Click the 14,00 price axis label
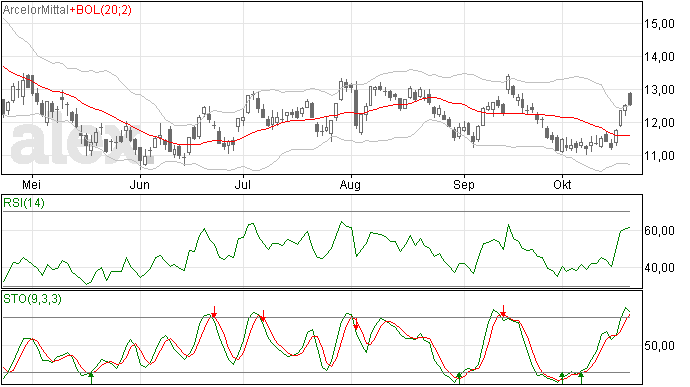Viewport: 690px width, 387px height. (660, 57)
